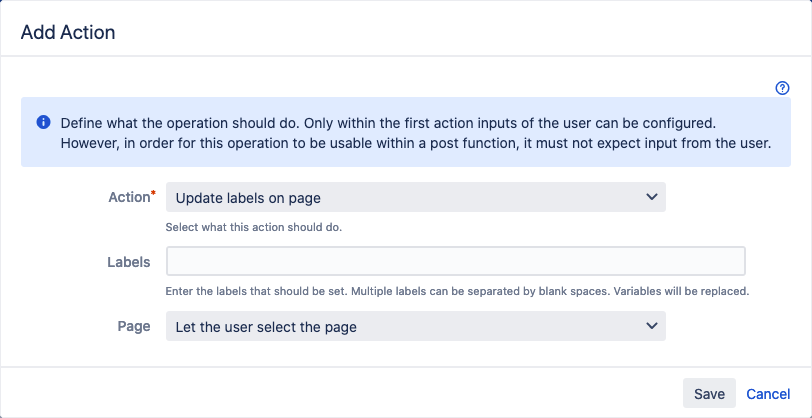The image size is (812, 418).
Task: Click the banner sentence starting 'However, in order'
Action: [416, 143]
